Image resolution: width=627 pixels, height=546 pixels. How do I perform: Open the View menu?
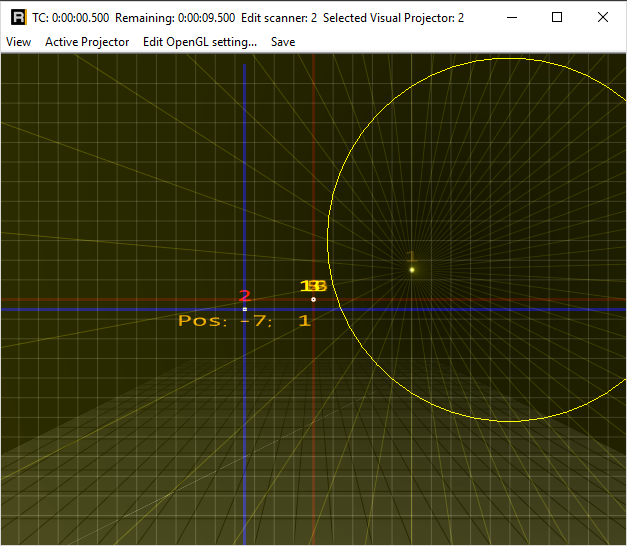click(x=18, y=42)
